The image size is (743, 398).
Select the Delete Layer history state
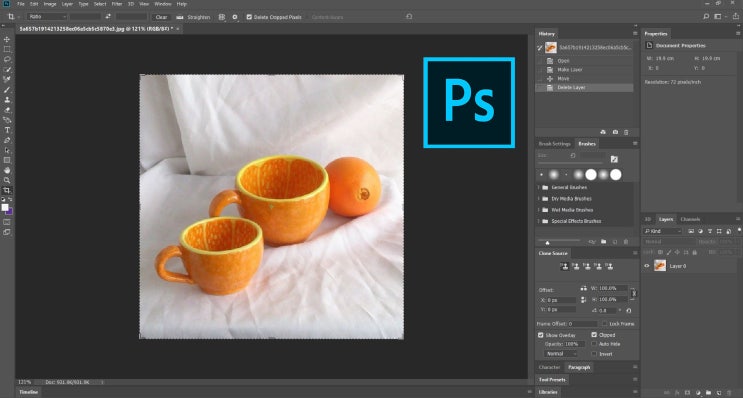click(x=584, y=88)
